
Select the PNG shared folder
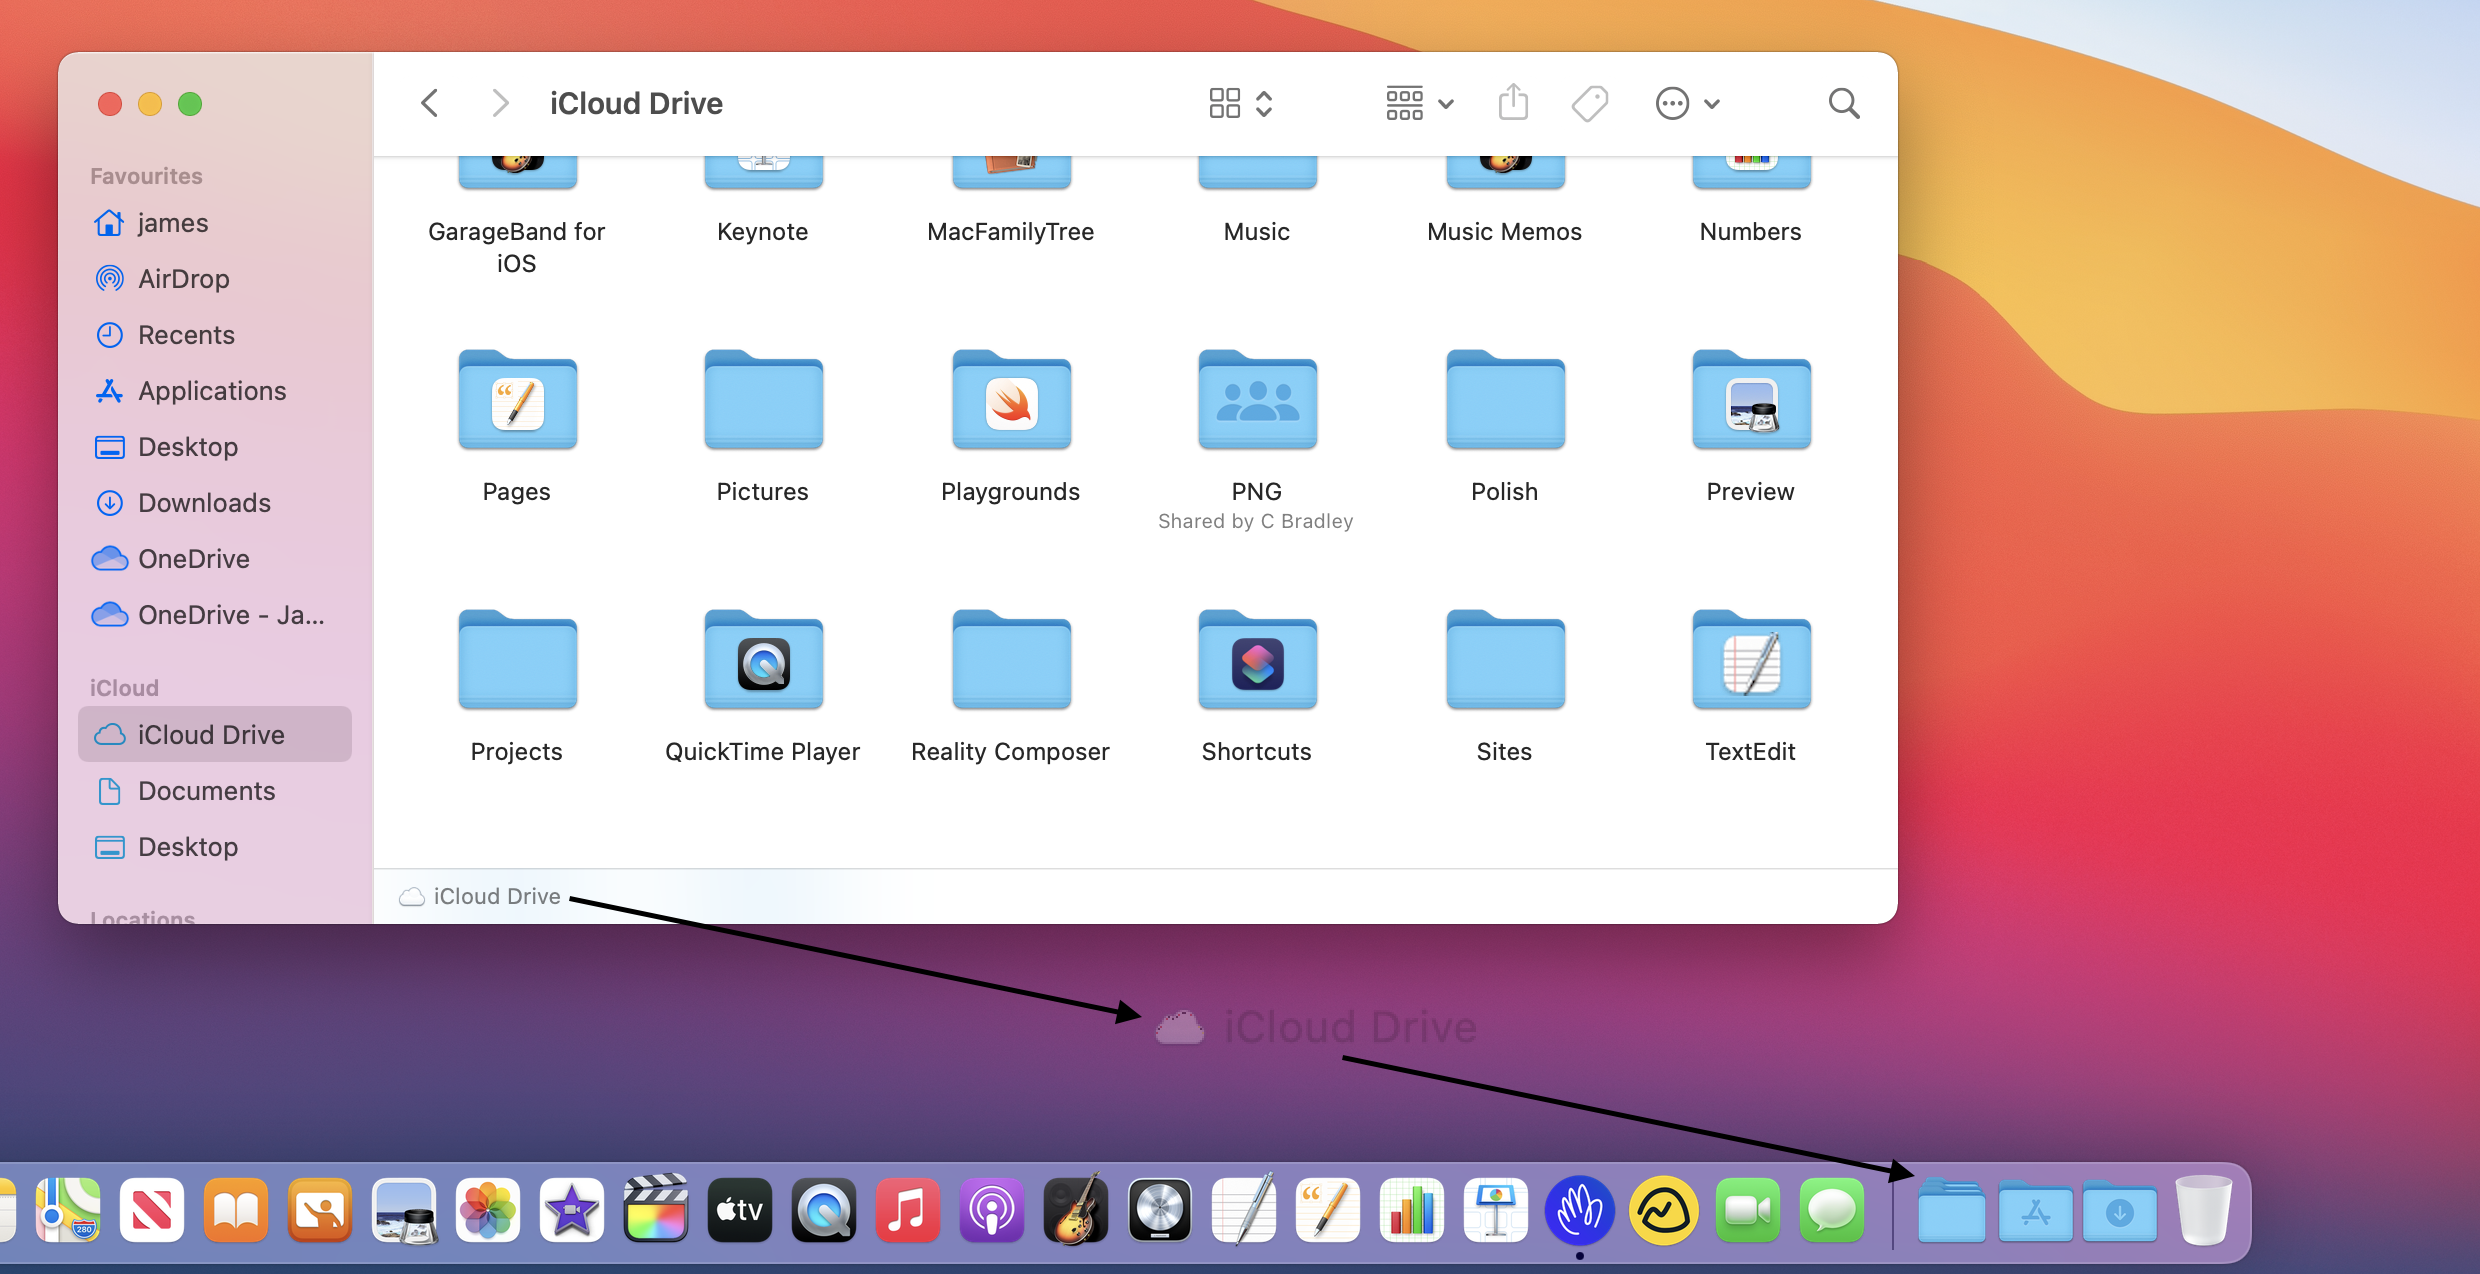(1257, 403)
